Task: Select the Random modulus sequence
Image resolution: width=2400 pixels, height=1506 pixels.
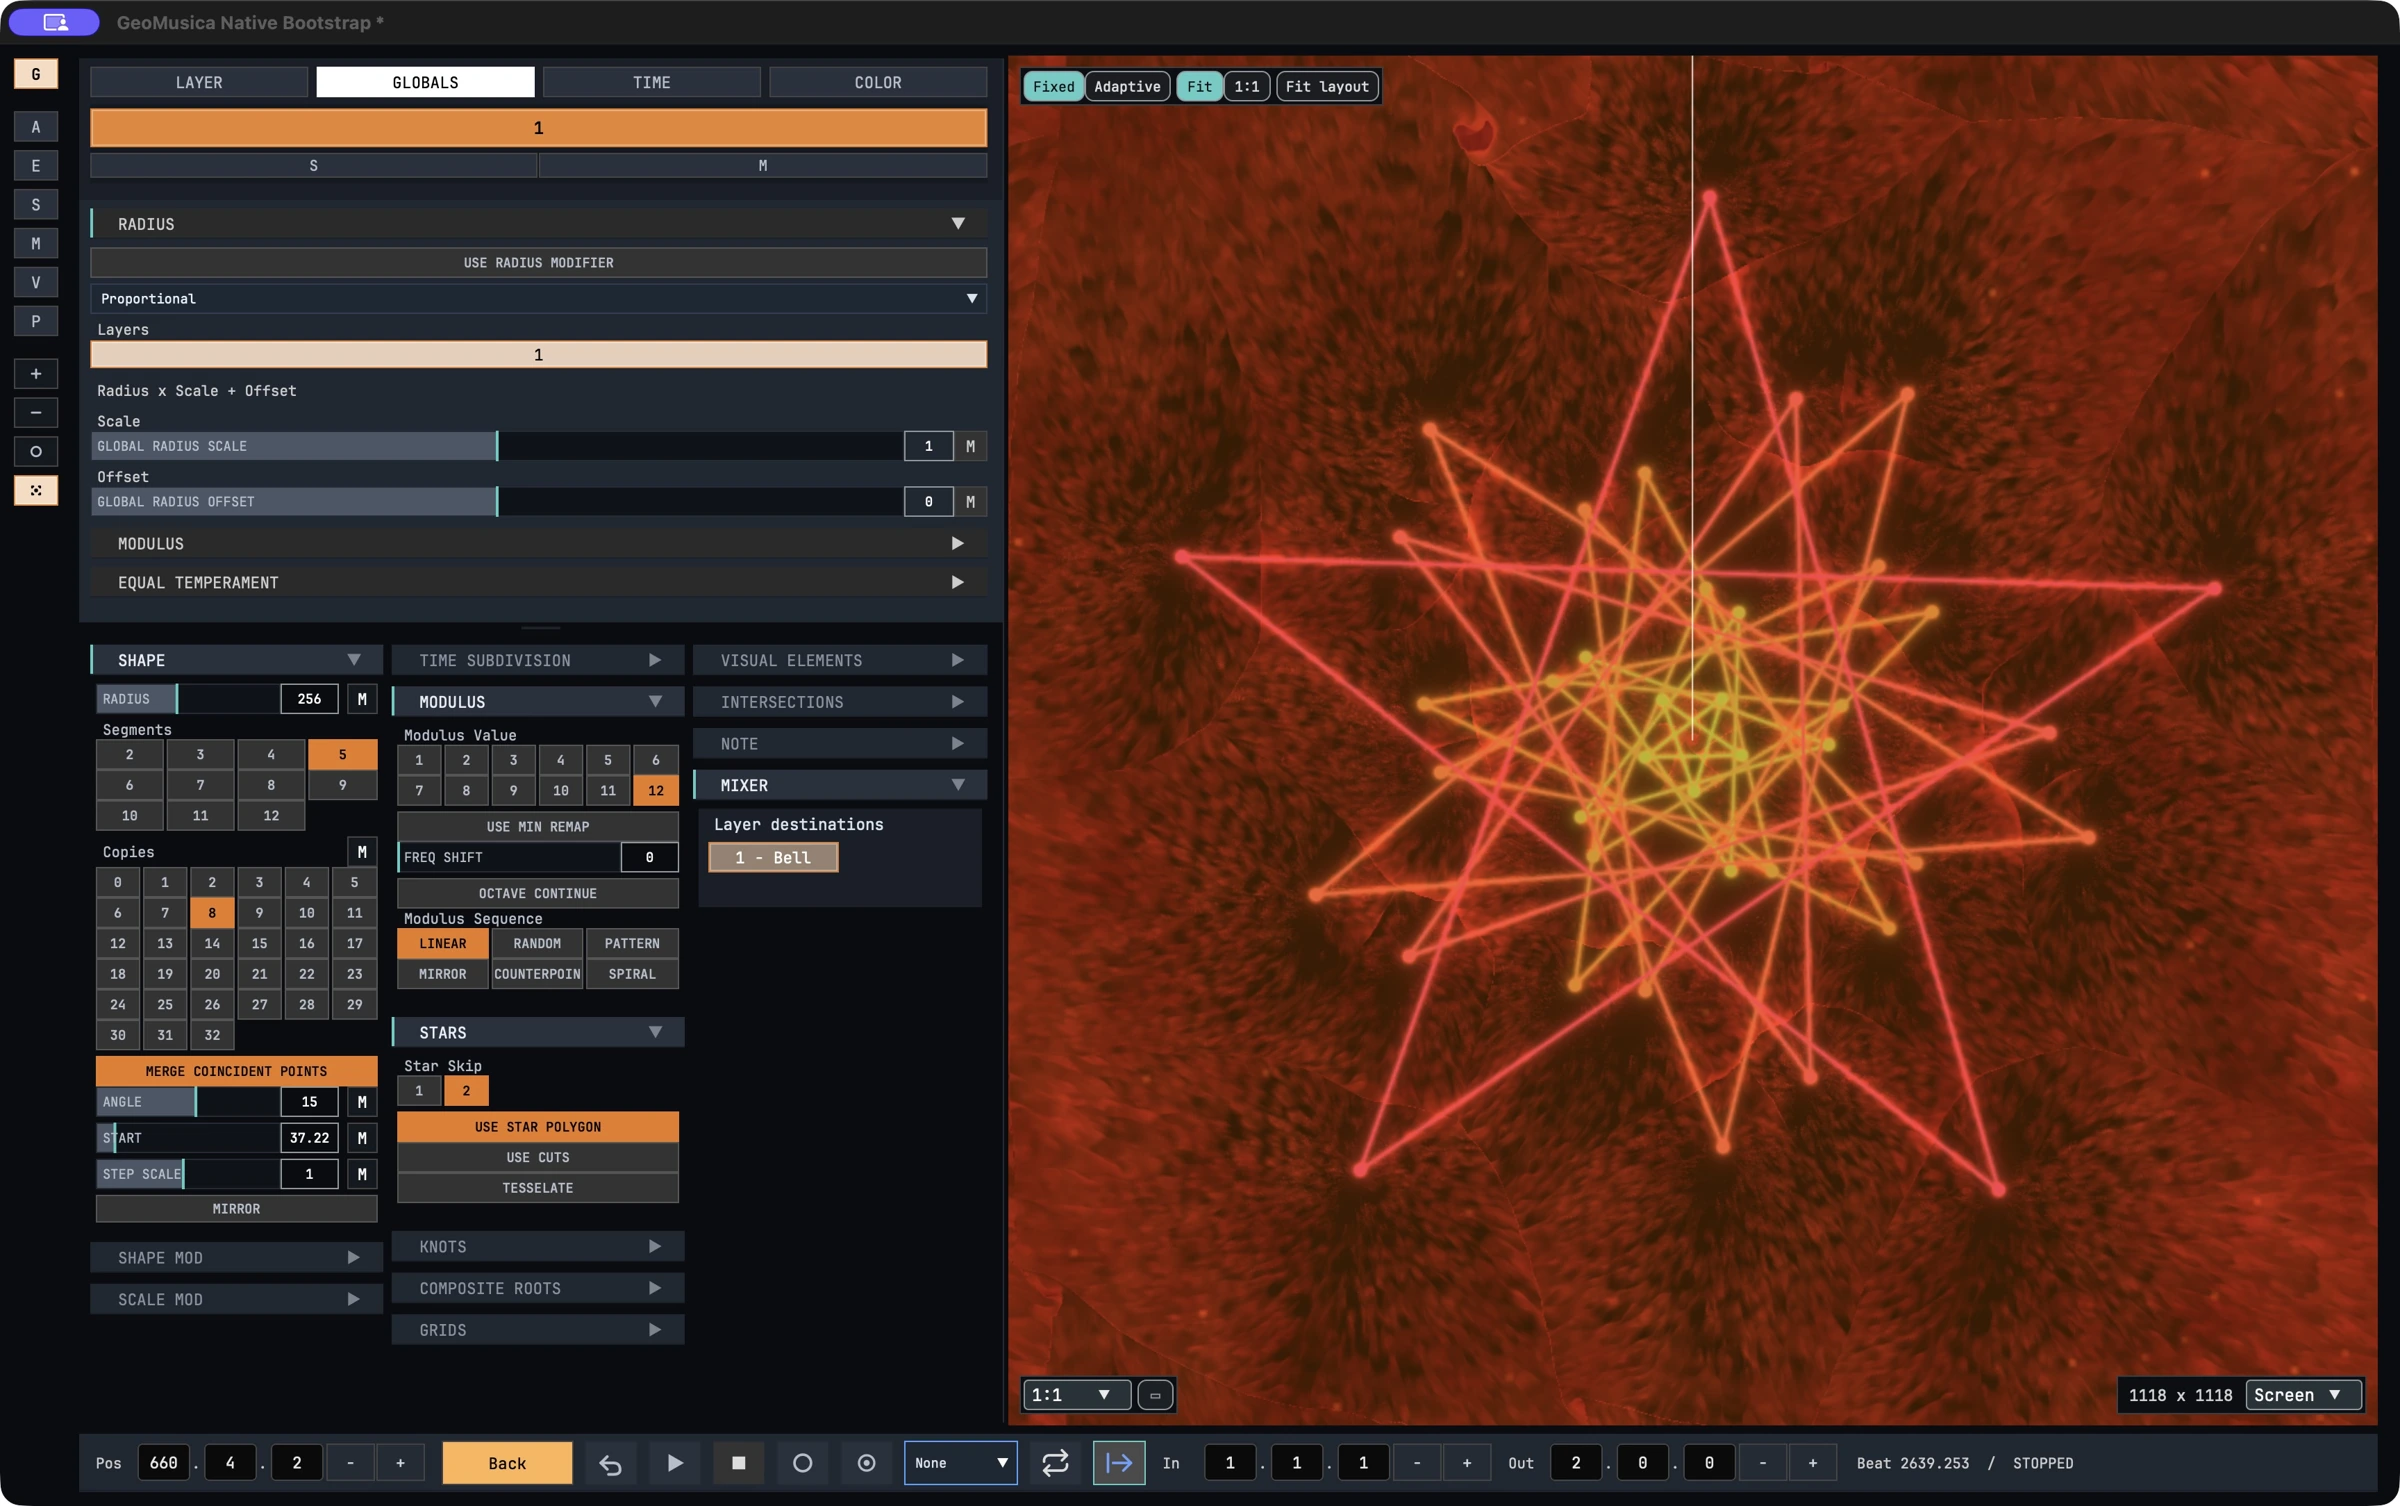Action: [x=537, y=944]
